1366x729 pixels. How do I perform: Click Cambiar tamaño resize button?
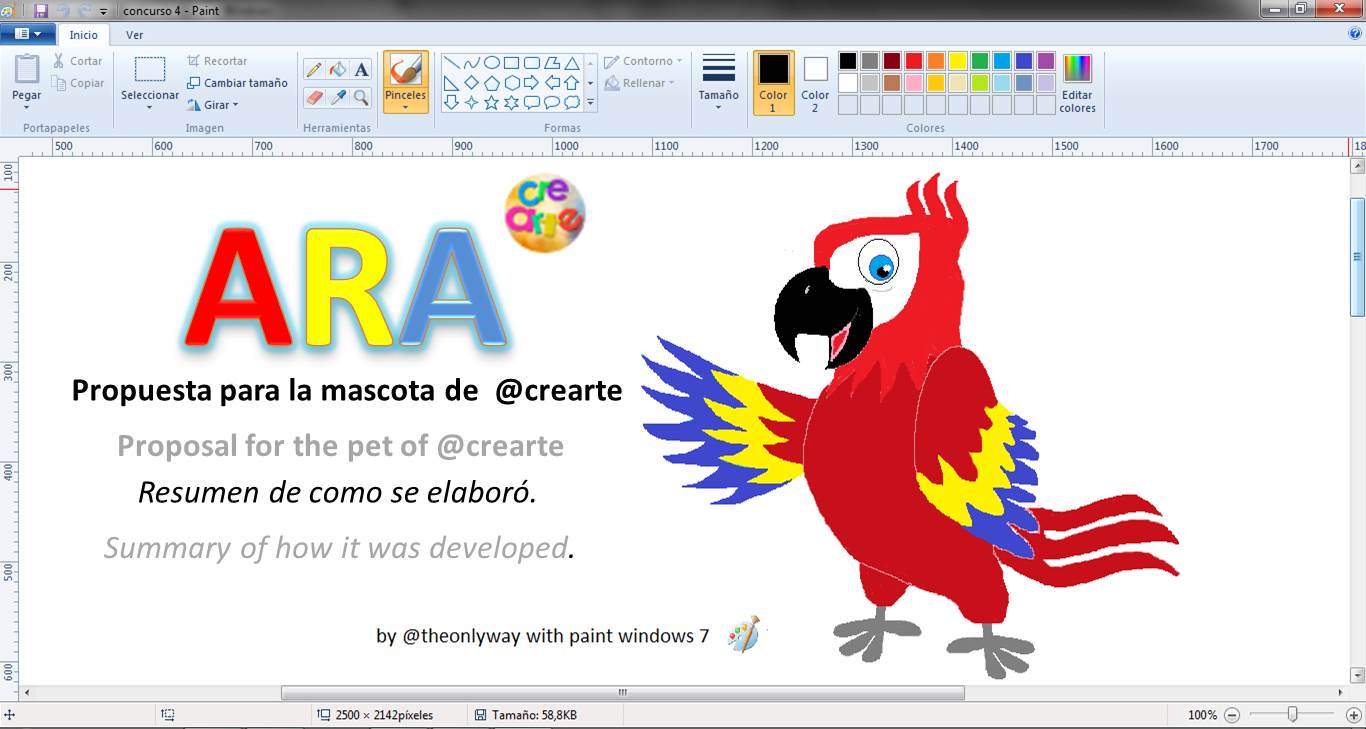237,83
